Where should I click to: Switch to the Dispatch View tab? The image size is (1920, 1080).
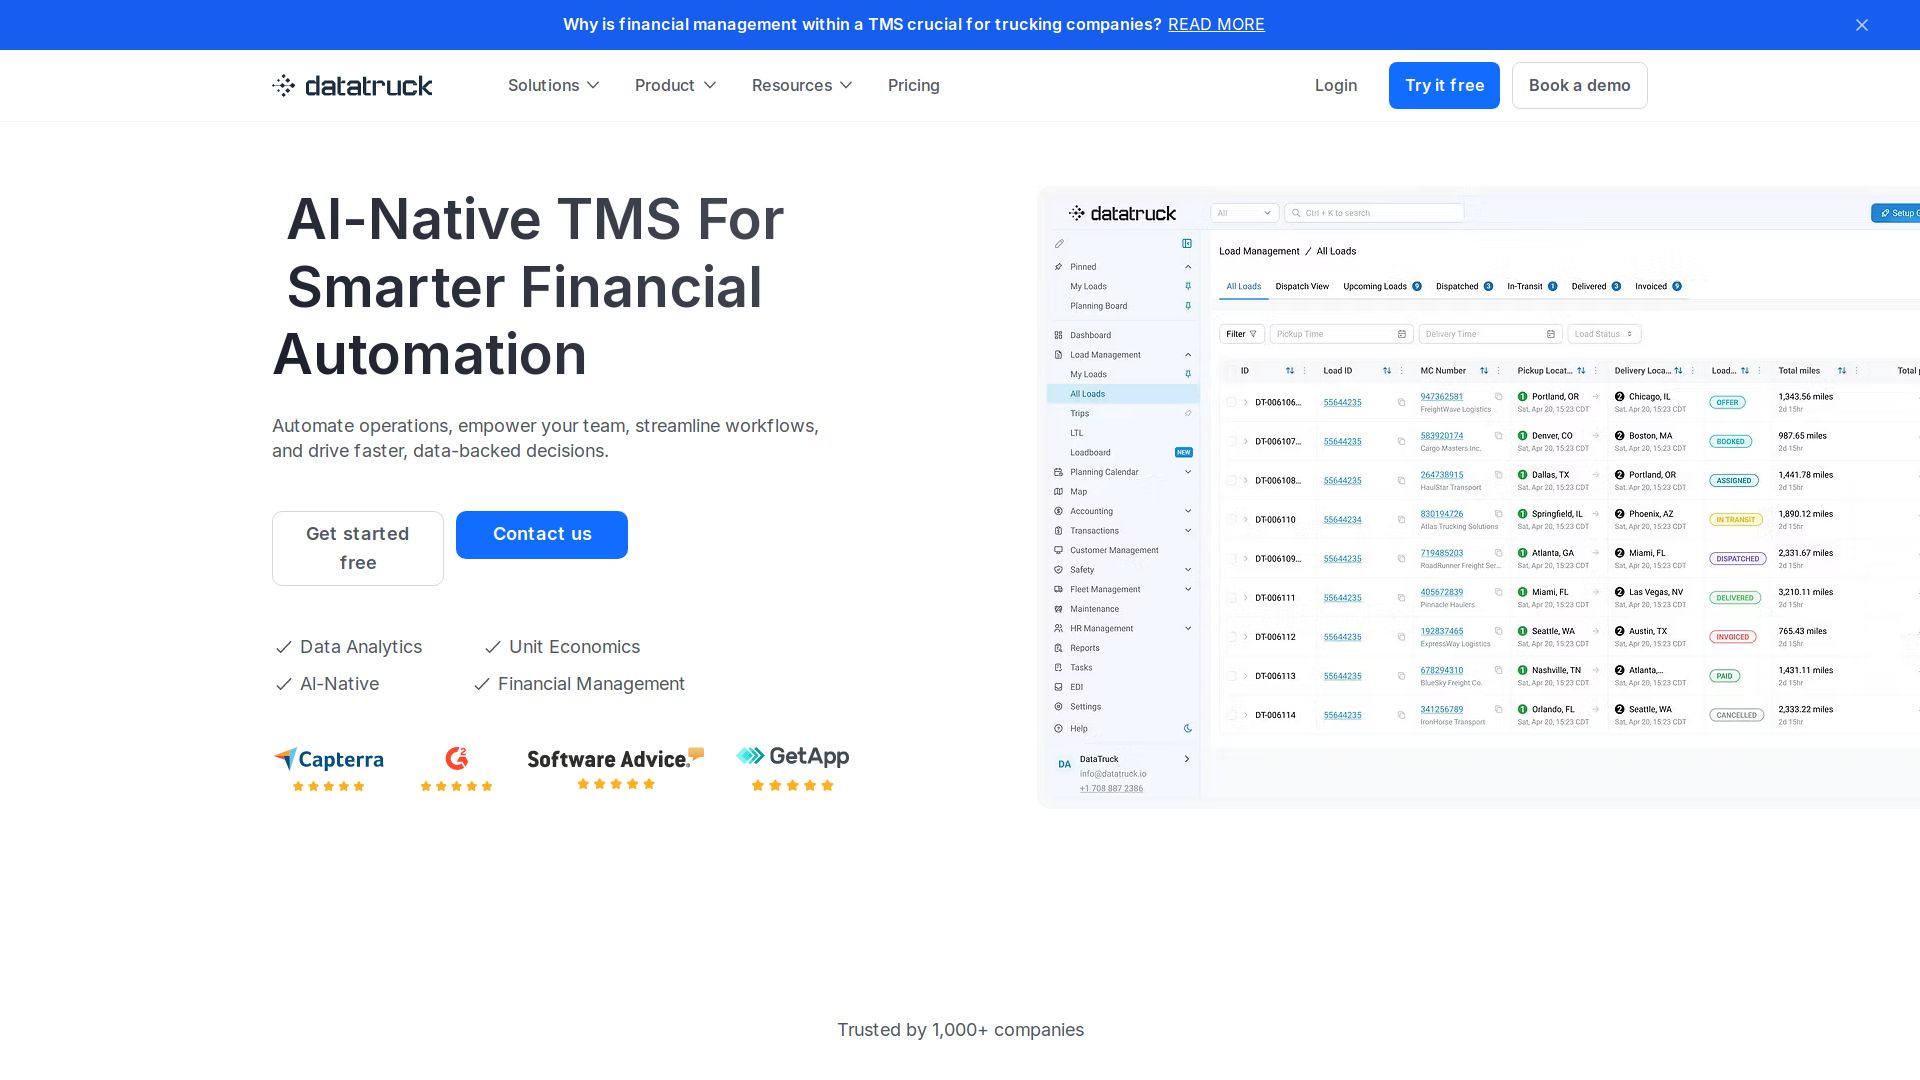pos(1302,287)
